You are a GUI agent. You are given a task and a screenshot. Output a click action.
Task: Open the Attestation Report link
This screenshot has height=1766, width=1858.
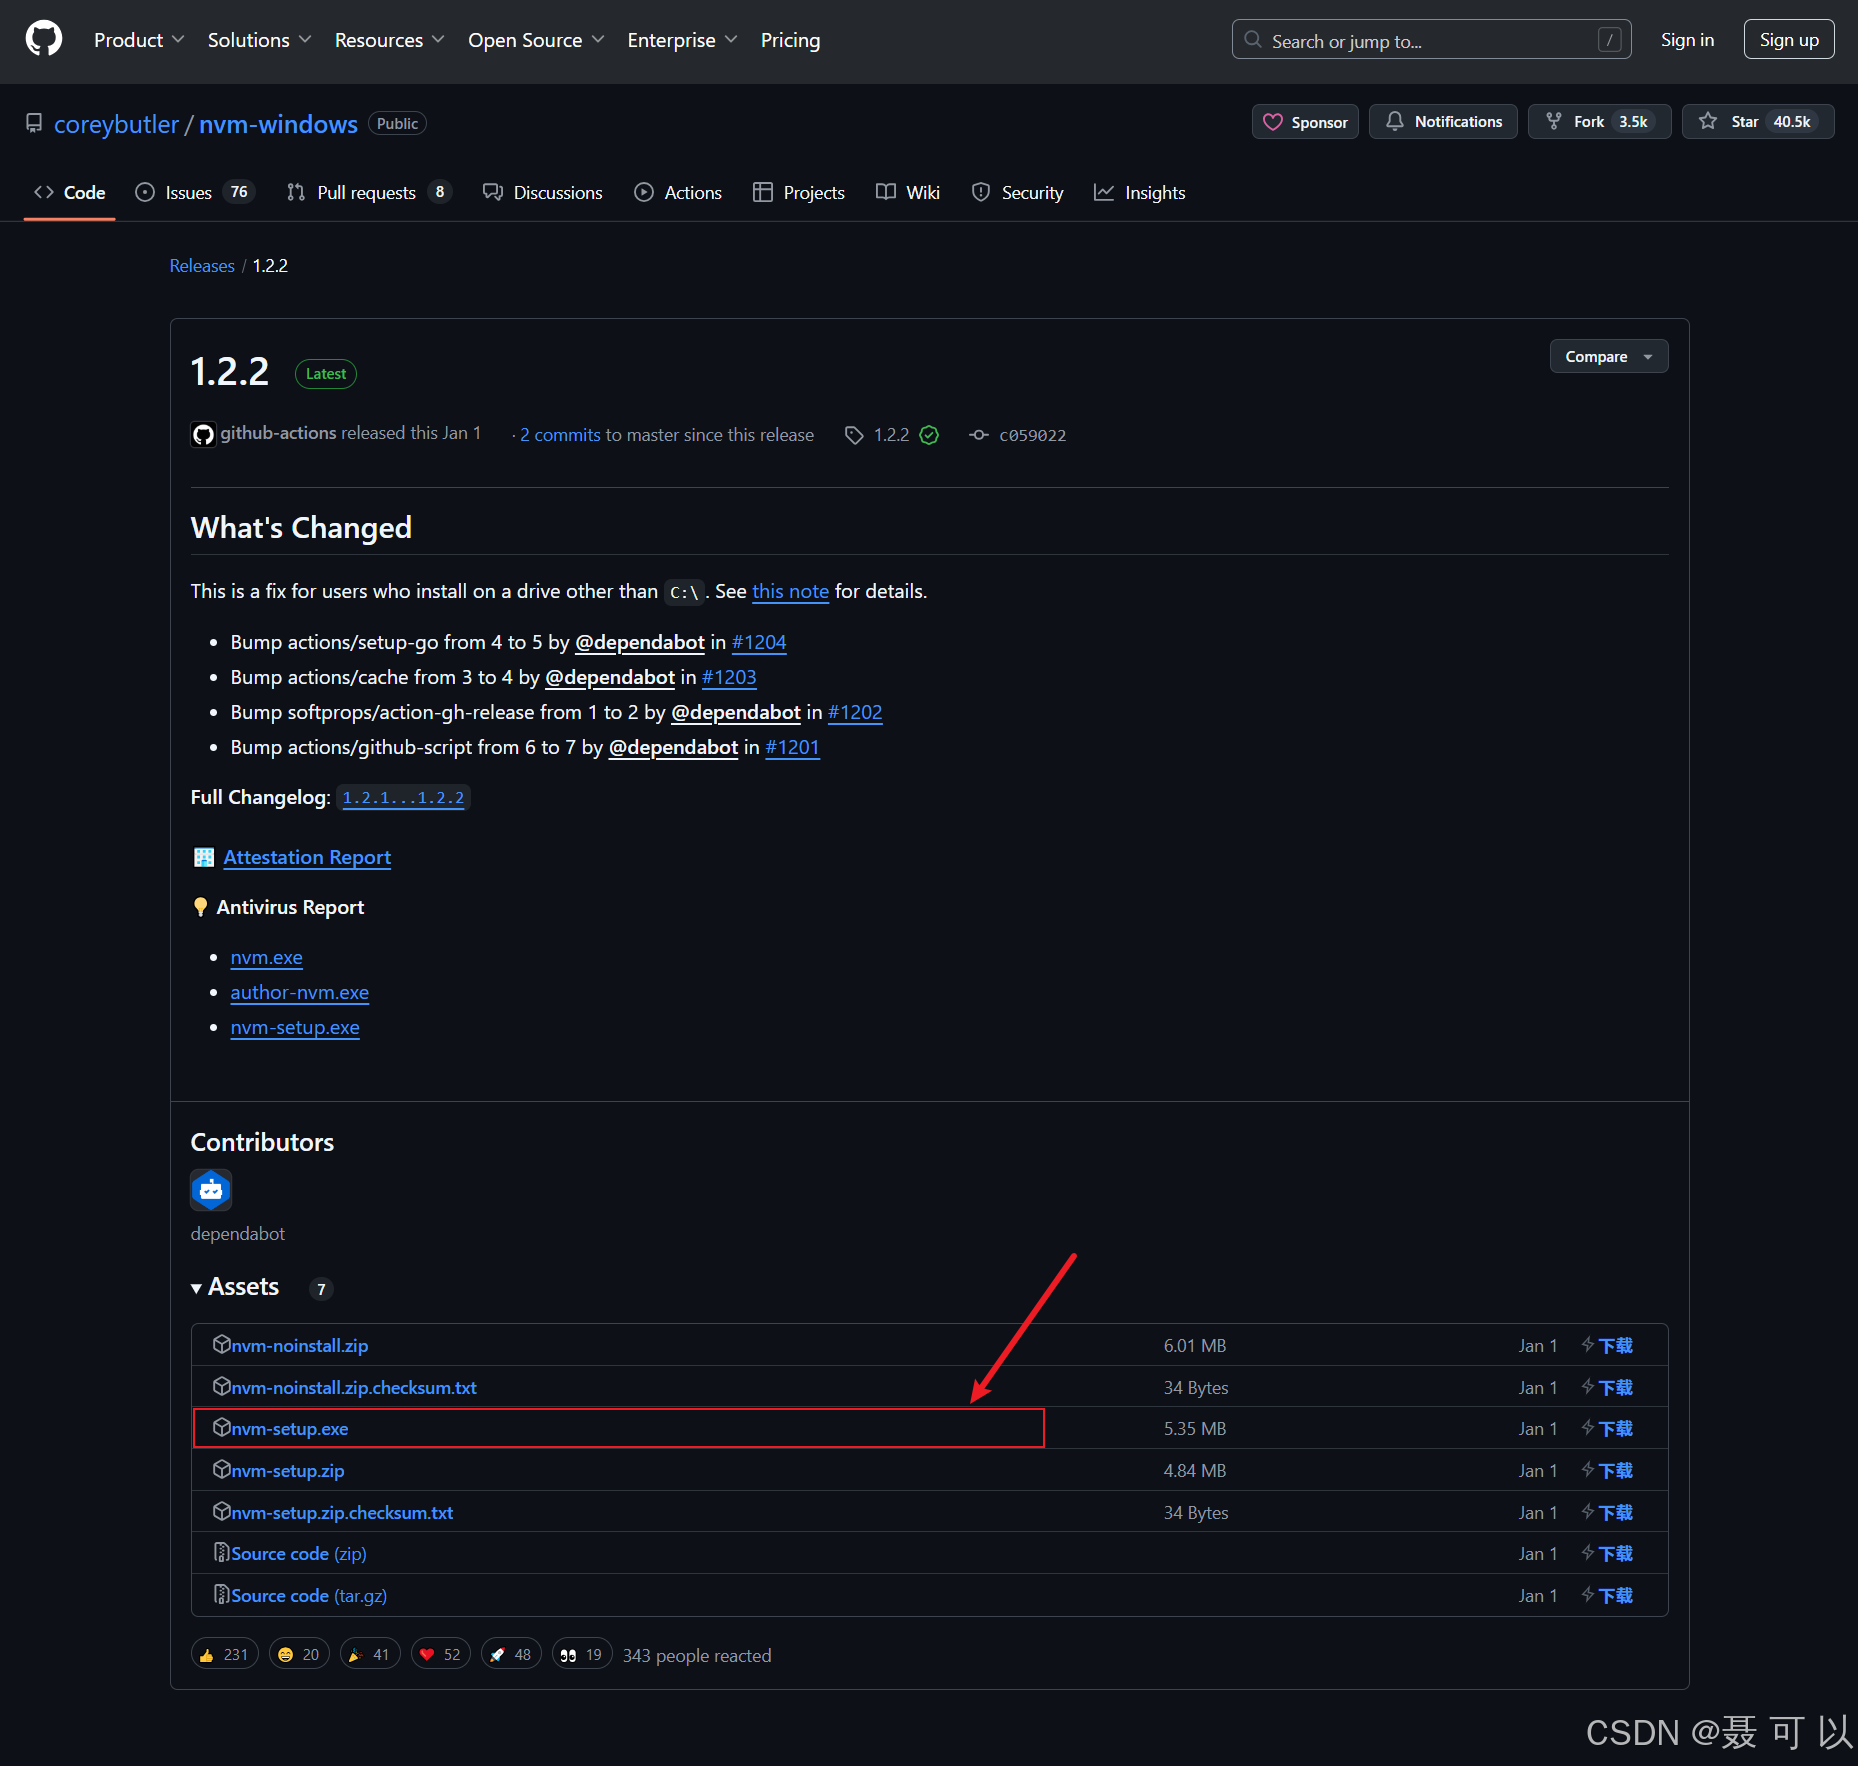pos(307,857)
